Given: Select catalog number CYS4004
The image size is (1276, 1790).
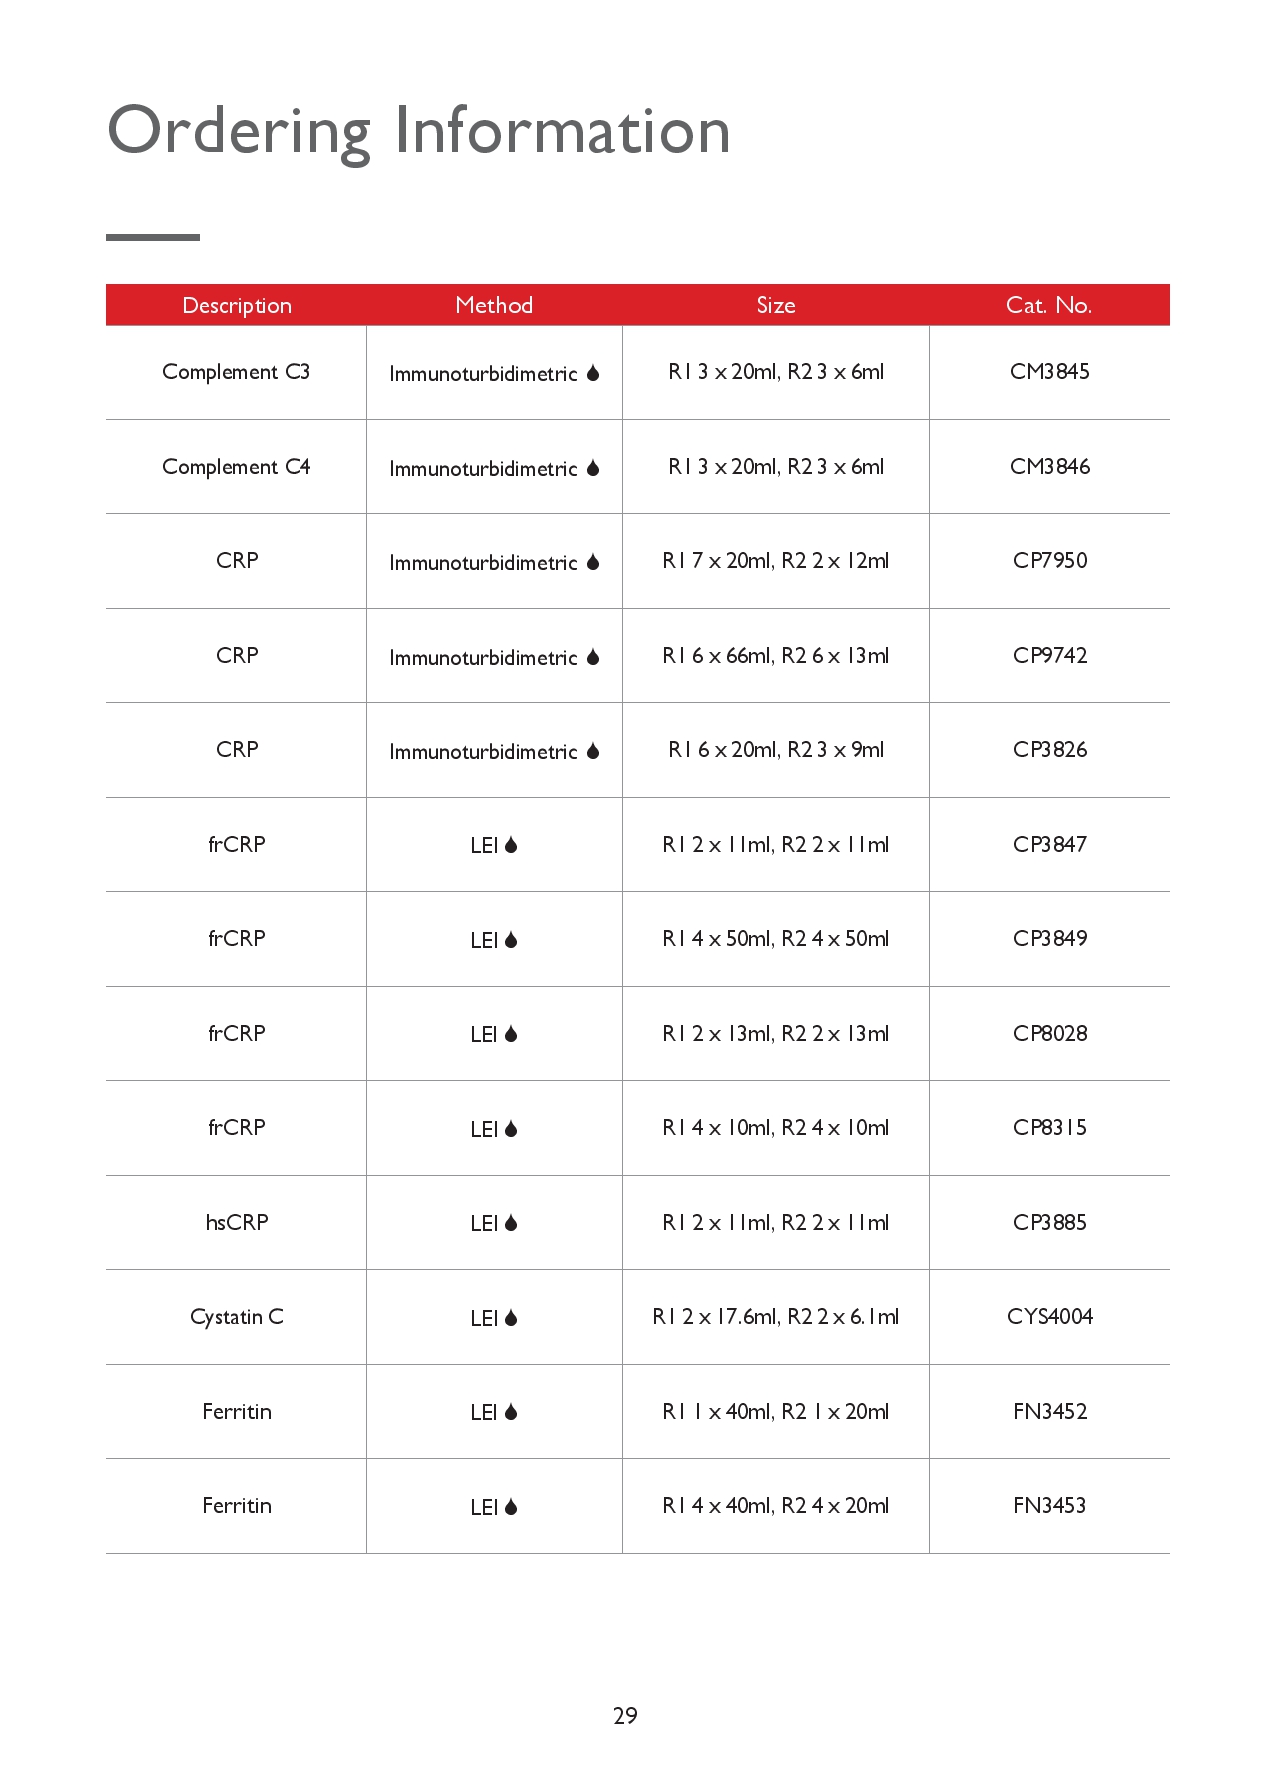Looking at the screenshot, I should click(x=1050, y=1317).
